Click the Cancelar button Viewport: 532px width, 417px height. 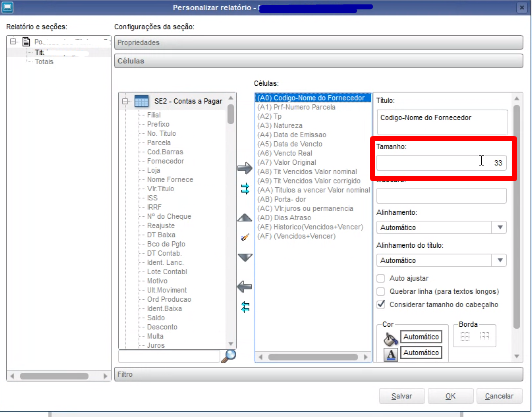499,396
